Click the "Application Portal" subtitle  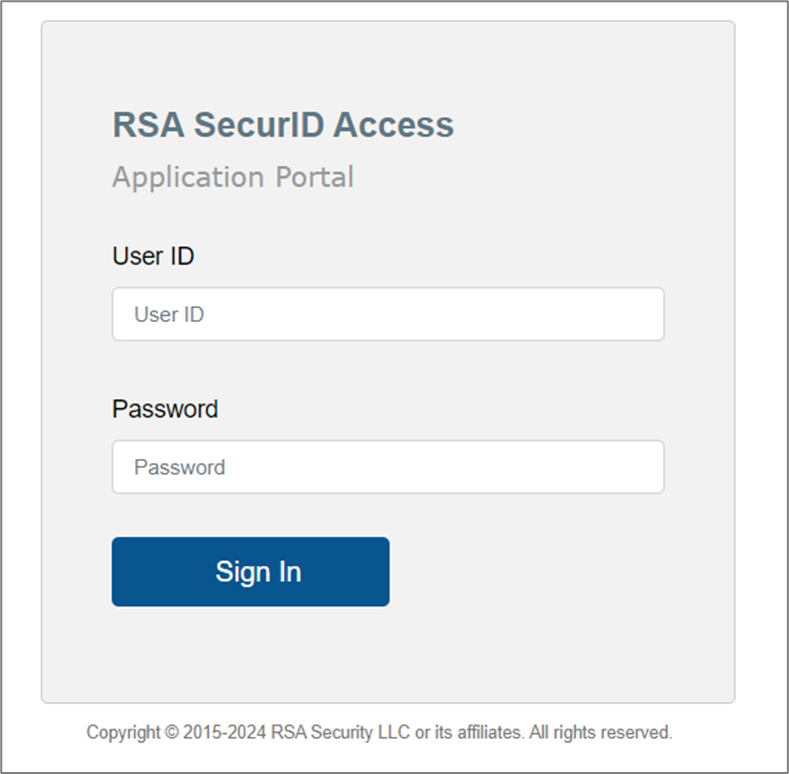point(233,177)
